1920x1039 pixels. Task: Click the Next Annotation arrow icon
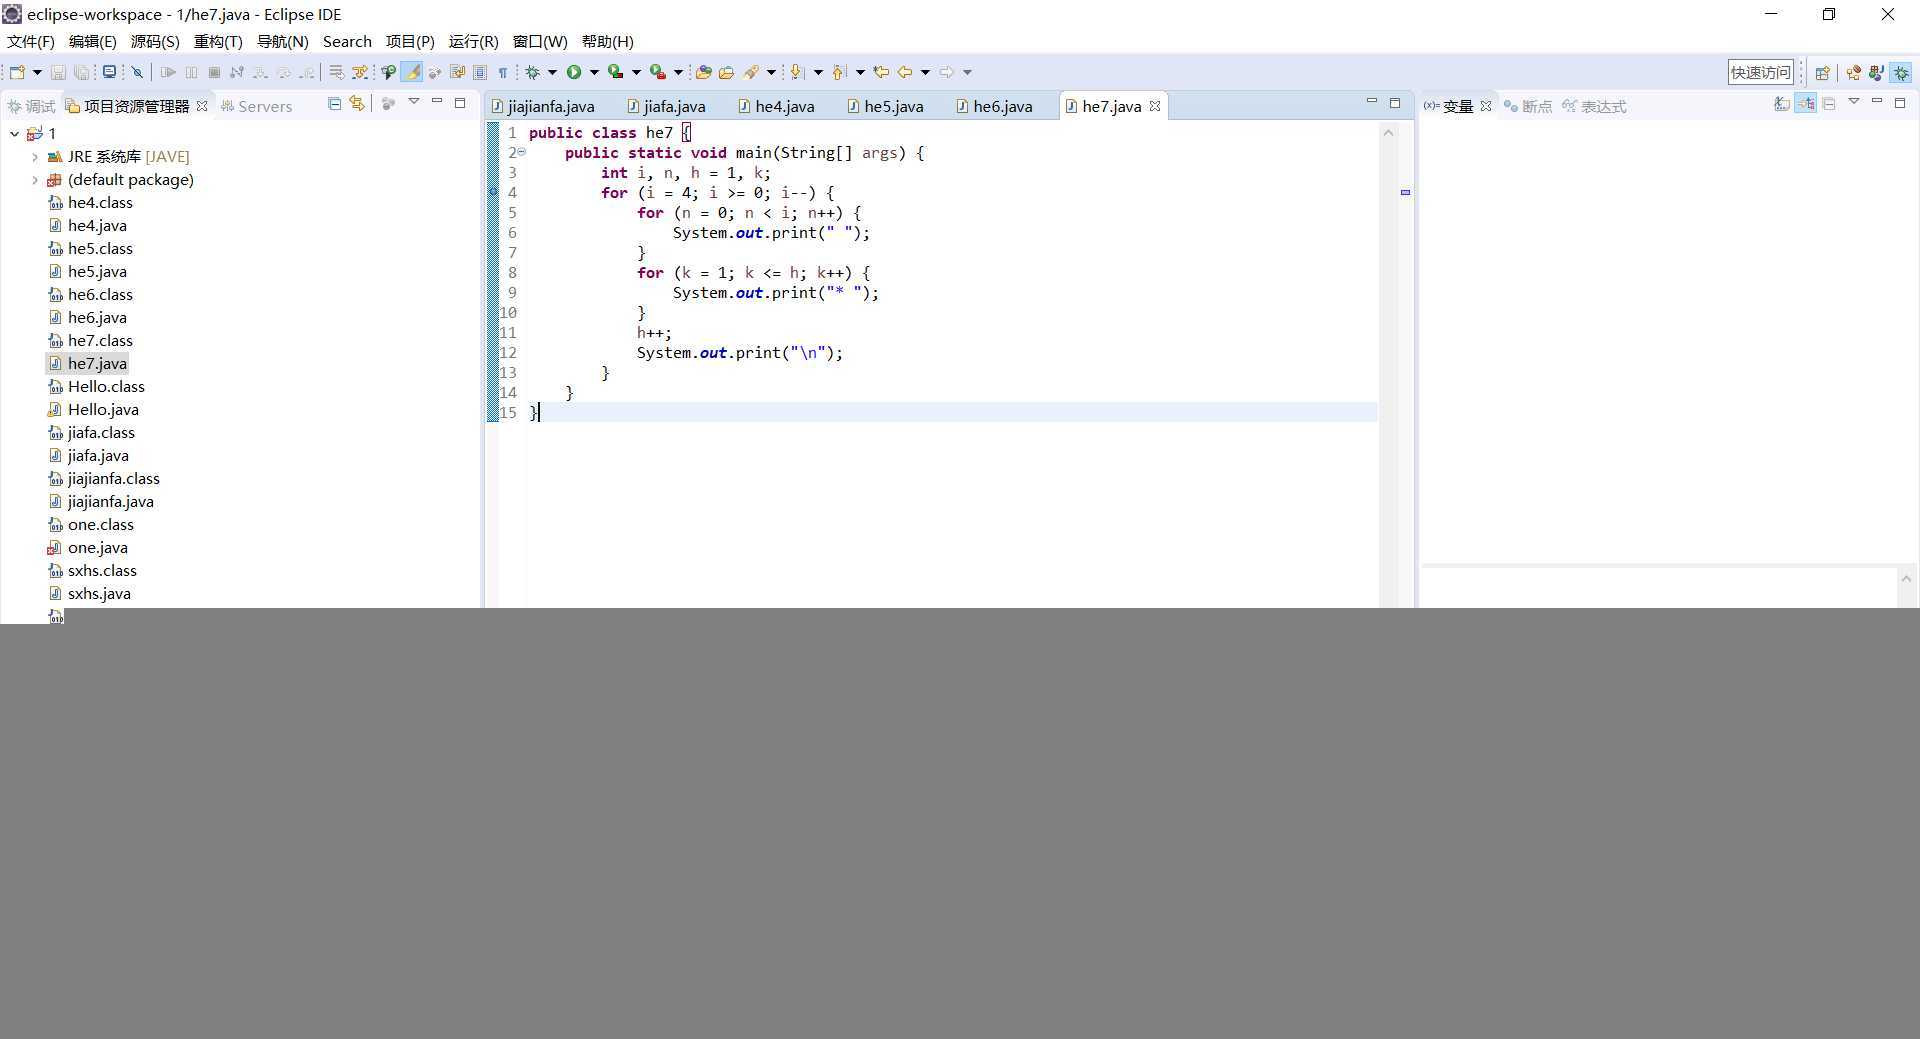tap(797, 72)
